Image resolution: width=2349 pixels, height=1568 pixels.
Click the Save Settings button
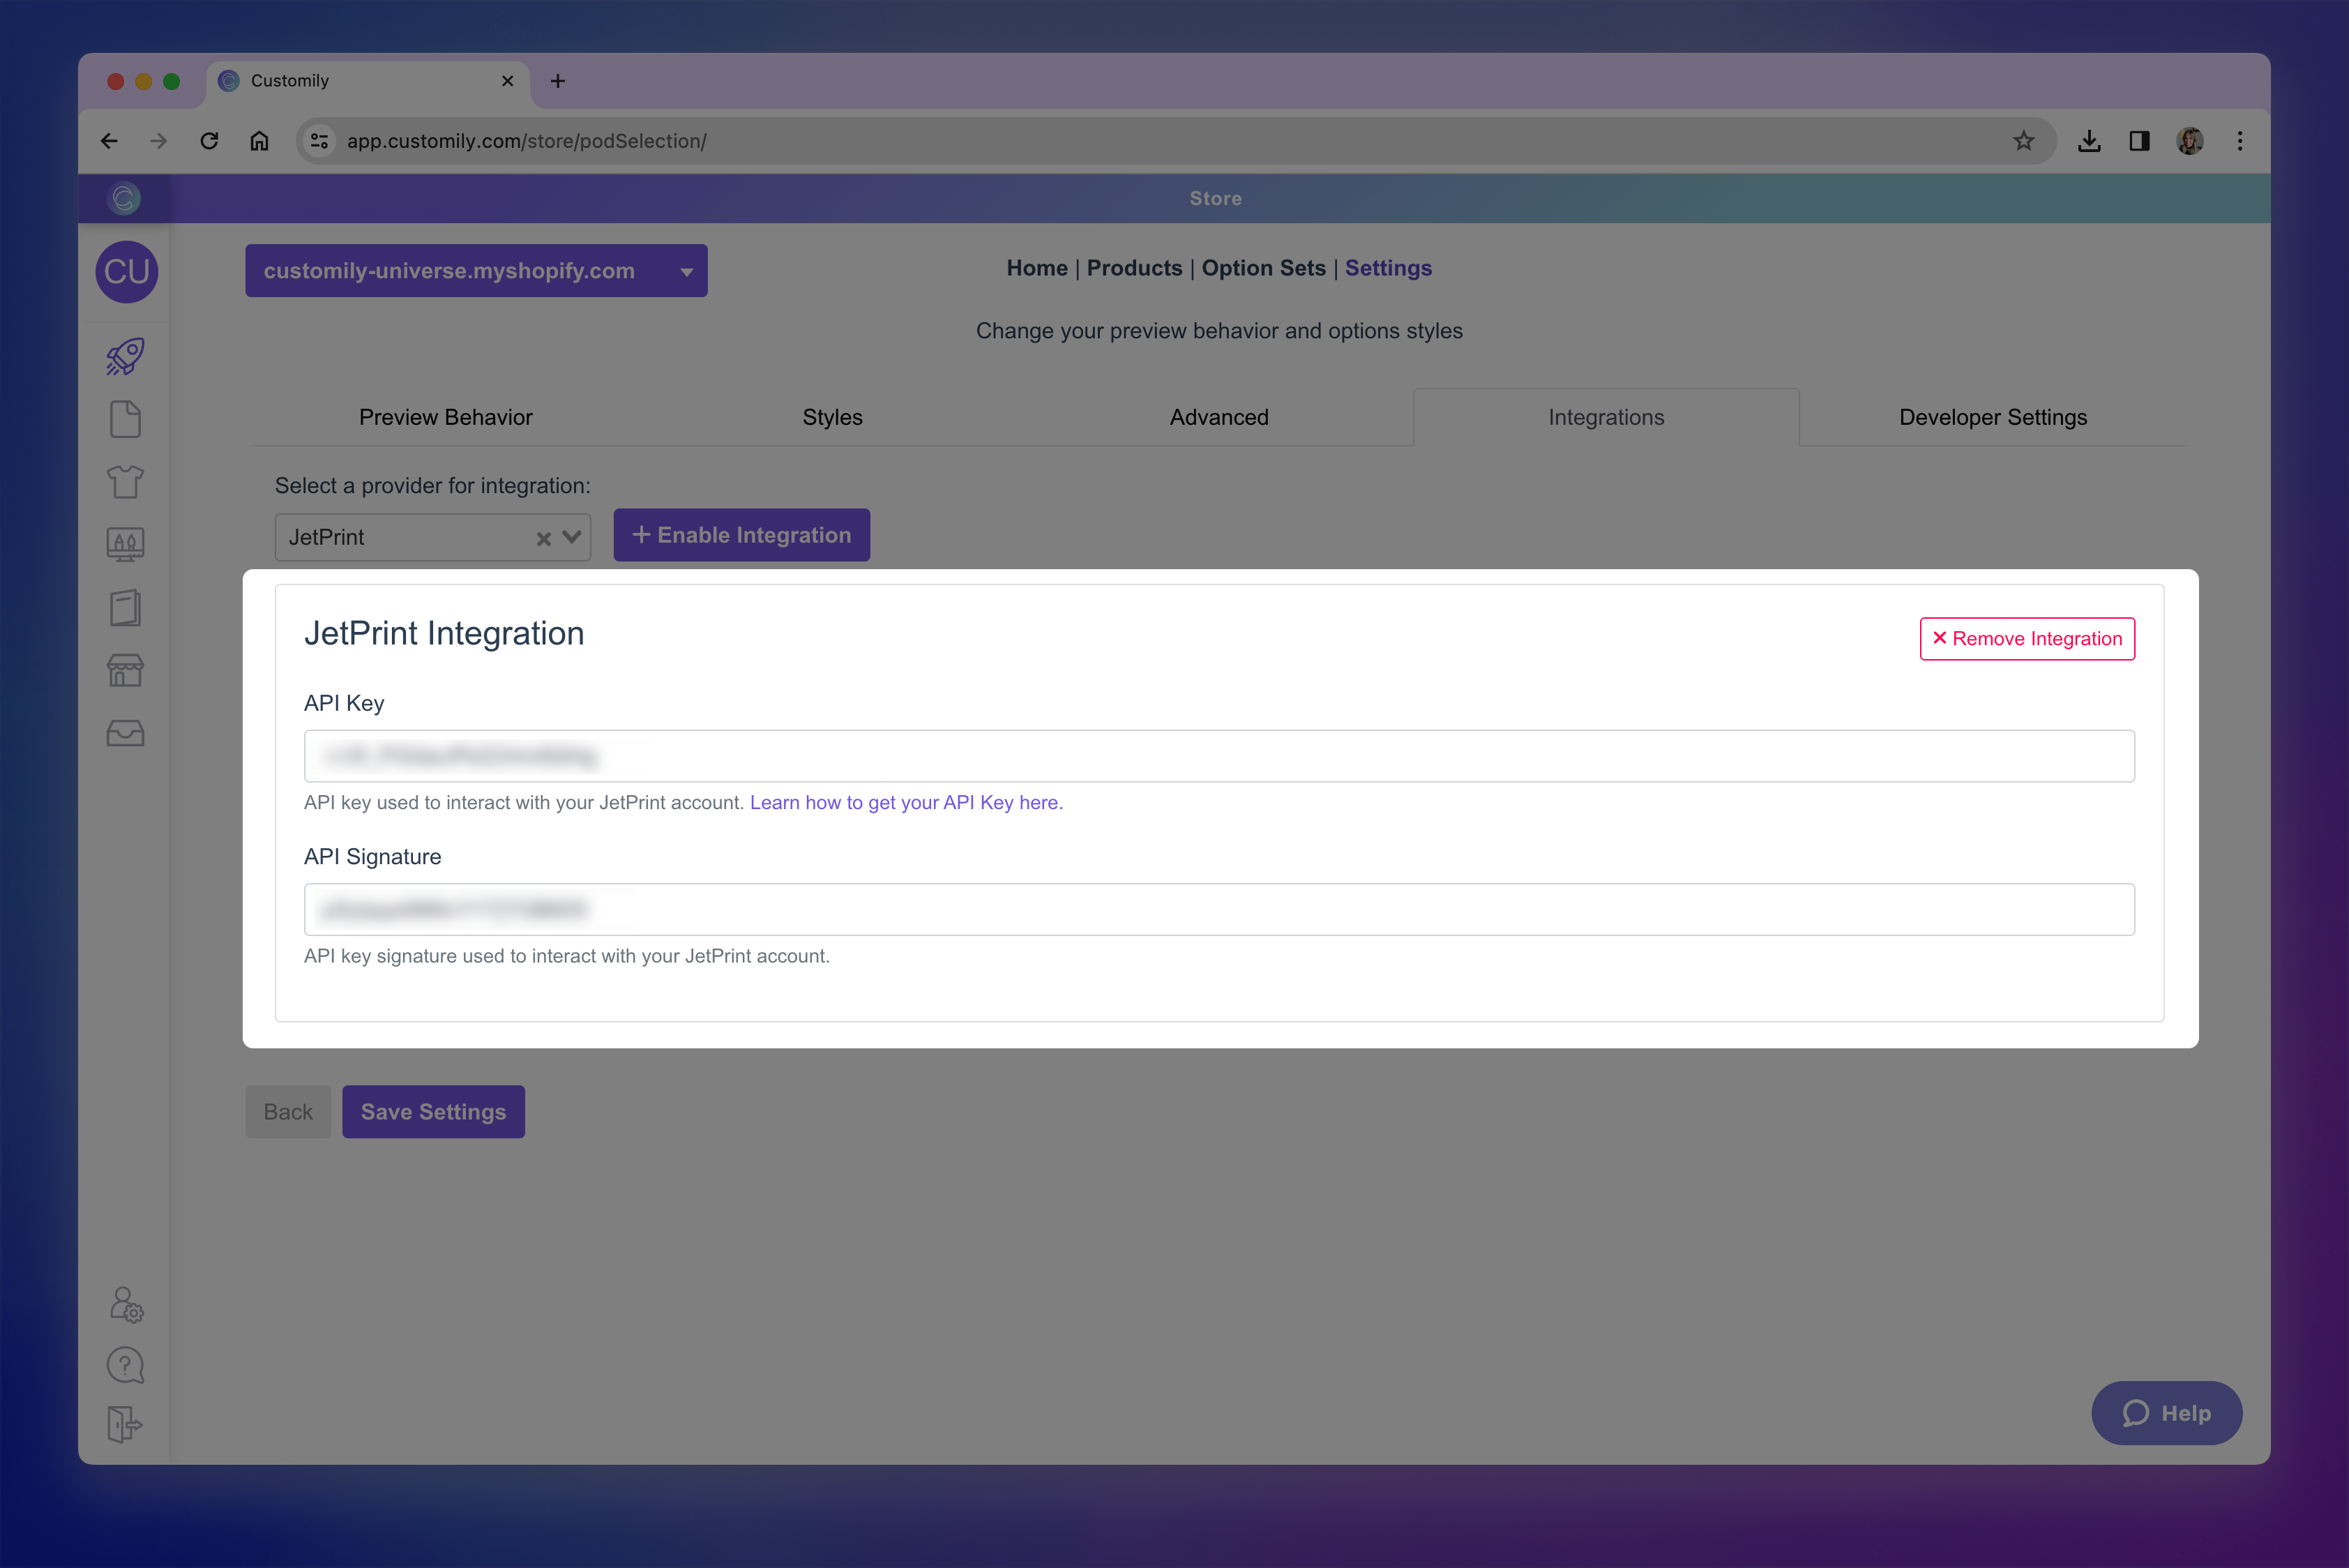[x=433, y=1111]
